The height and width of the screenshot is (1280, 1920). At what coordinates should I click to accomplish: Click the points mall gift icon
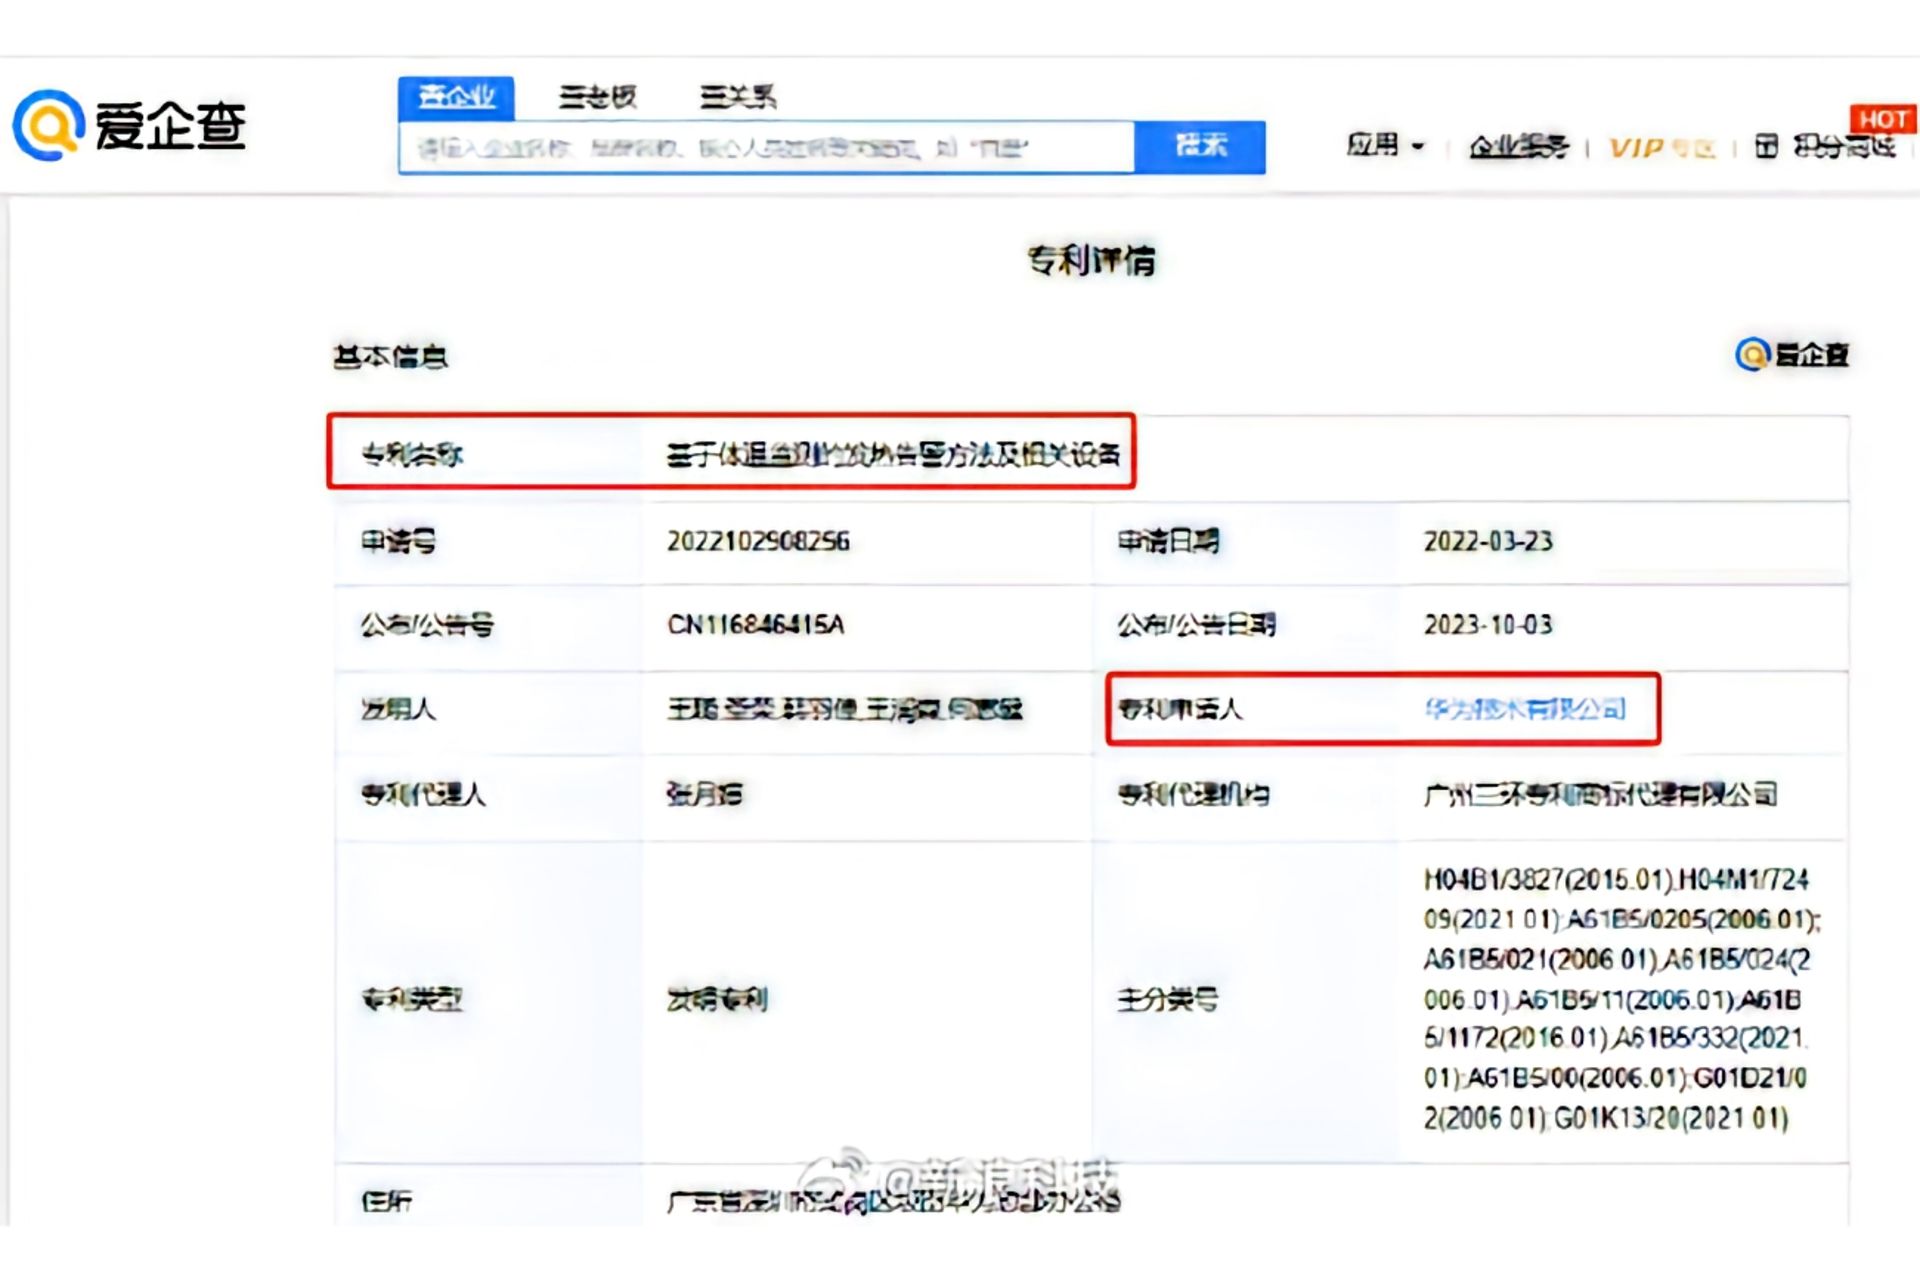tap(1766, 147)
